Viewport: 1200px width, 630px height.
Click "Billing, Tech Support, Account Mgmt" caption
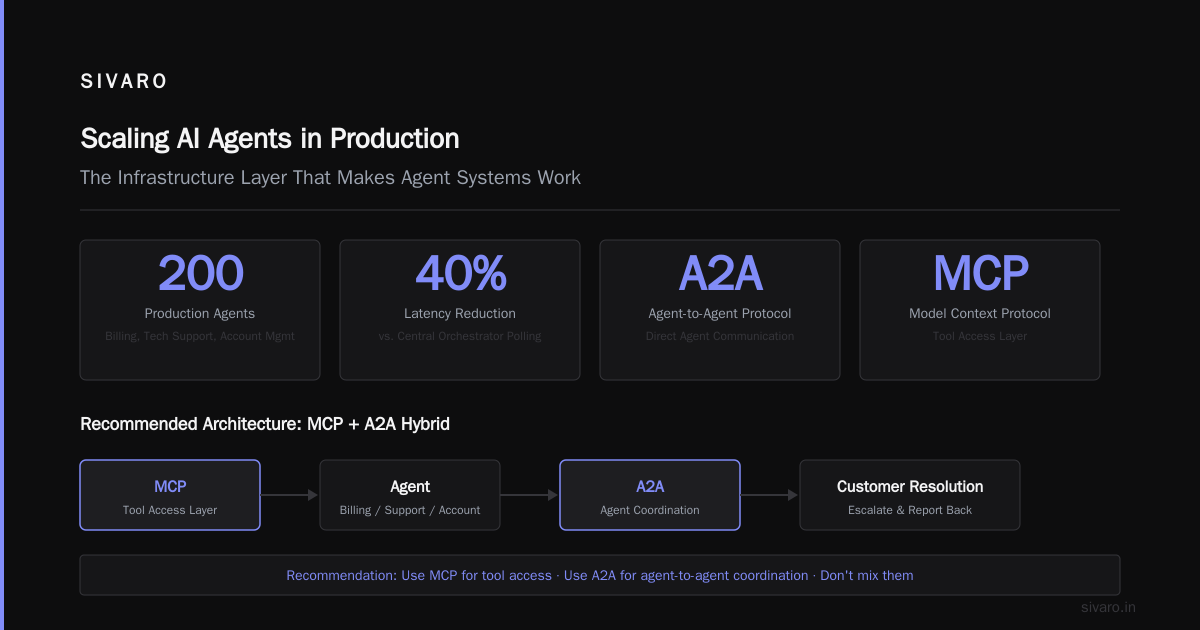pyautogui.click(x=200, y=336)
